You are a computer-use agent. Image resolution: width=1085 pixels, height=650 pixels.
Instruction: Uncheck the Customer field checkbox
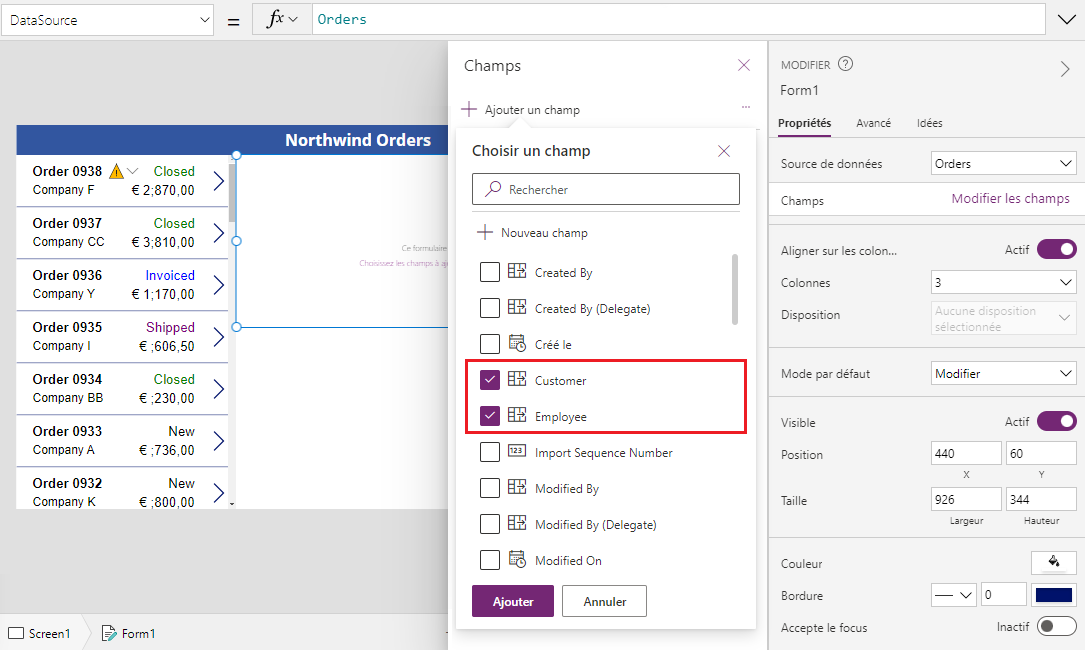click(490, 379)
